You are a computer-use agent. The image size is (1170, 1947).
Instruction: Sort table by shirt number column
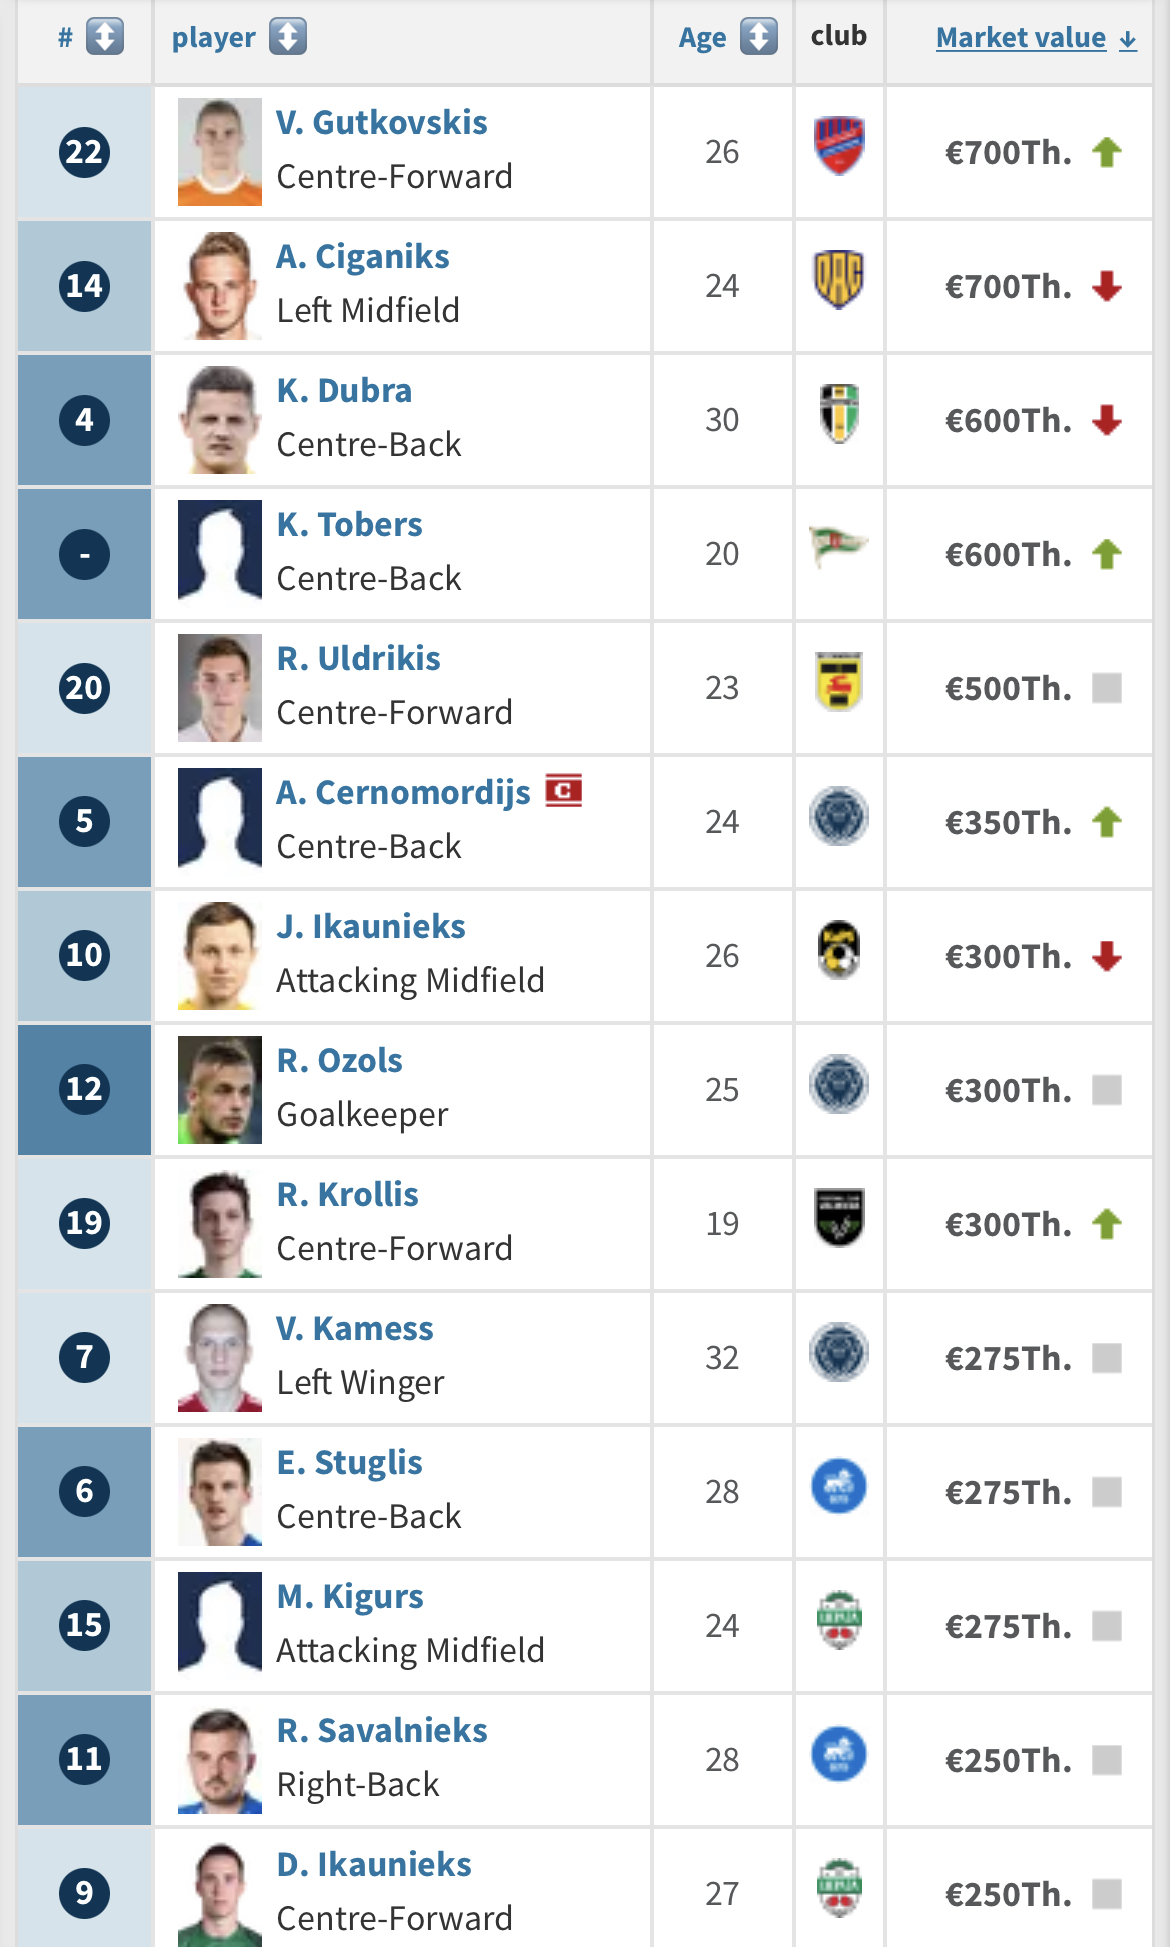point(104,38)
